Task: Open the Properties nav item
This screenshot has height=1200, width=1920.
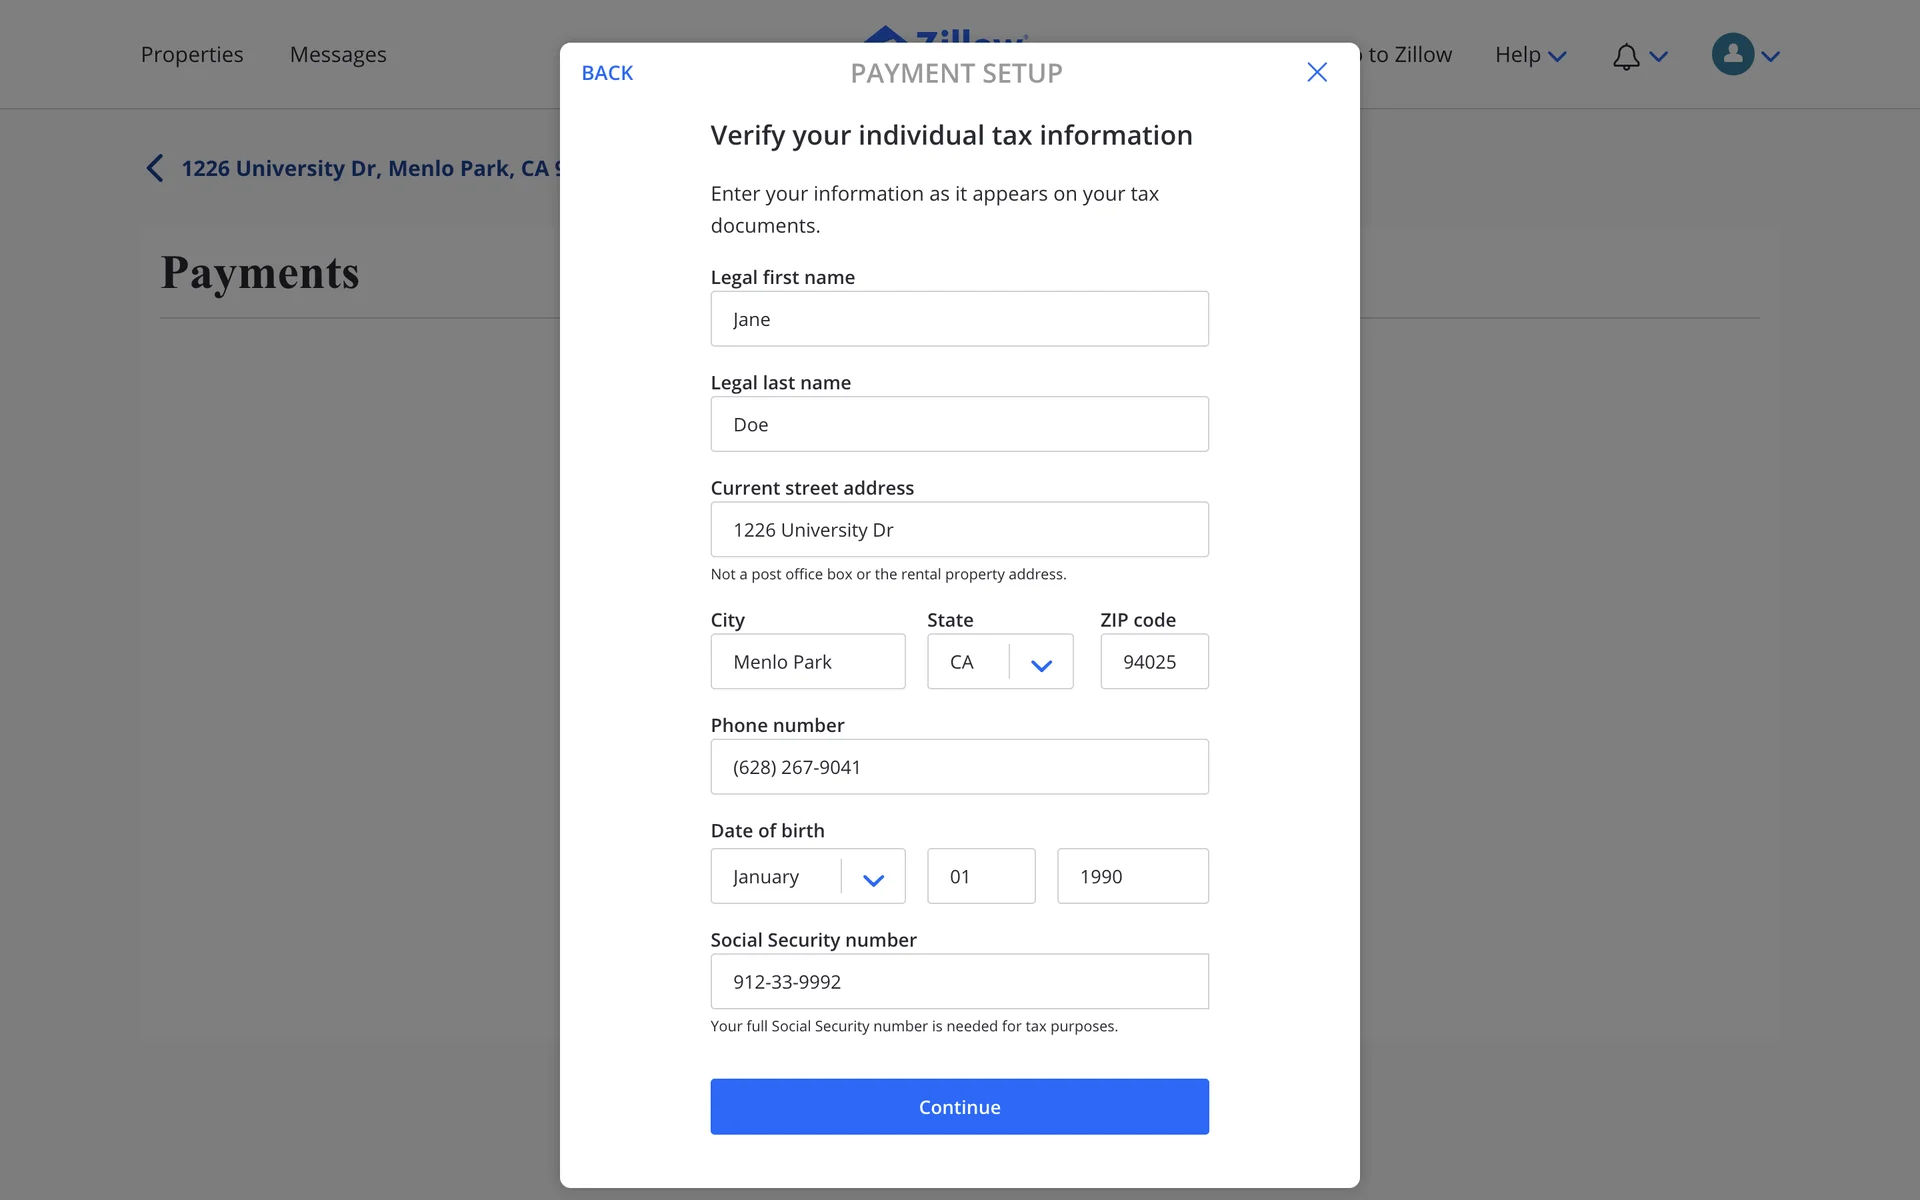Action: (x=192, y=55)
